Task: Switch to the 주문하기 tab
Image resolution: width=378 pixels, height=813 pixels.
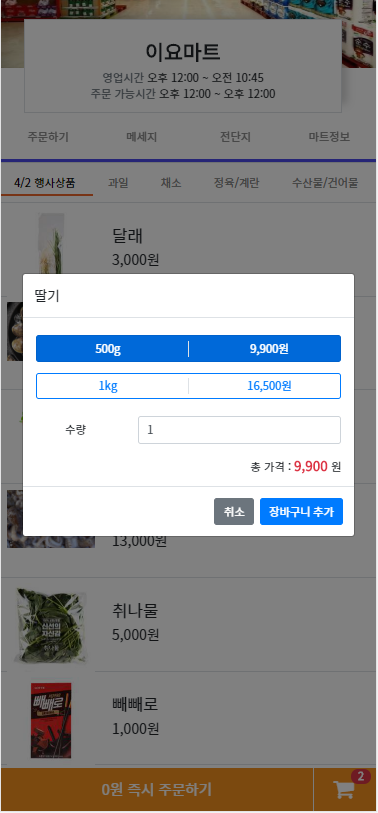Action: pos(48,137)
